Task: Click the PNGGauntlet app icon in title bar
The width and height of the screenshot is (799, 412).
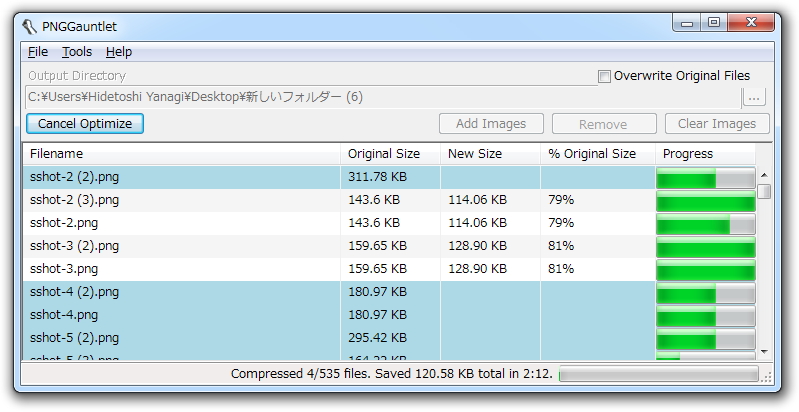Action: coord(30,26)
